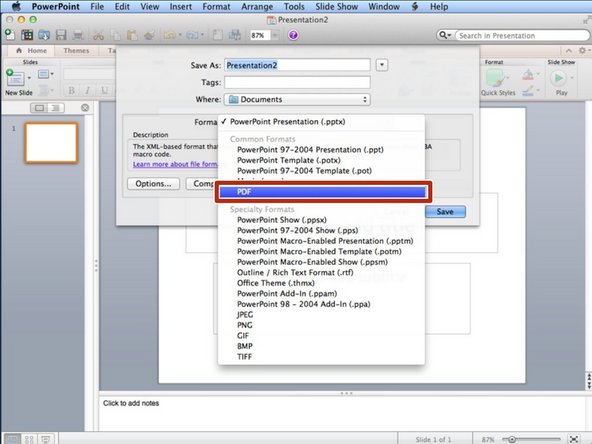The height and width of the screenshot is (444, 592).
Task: Click the Copy toolbar icon
Action: (x=116, y=35)
